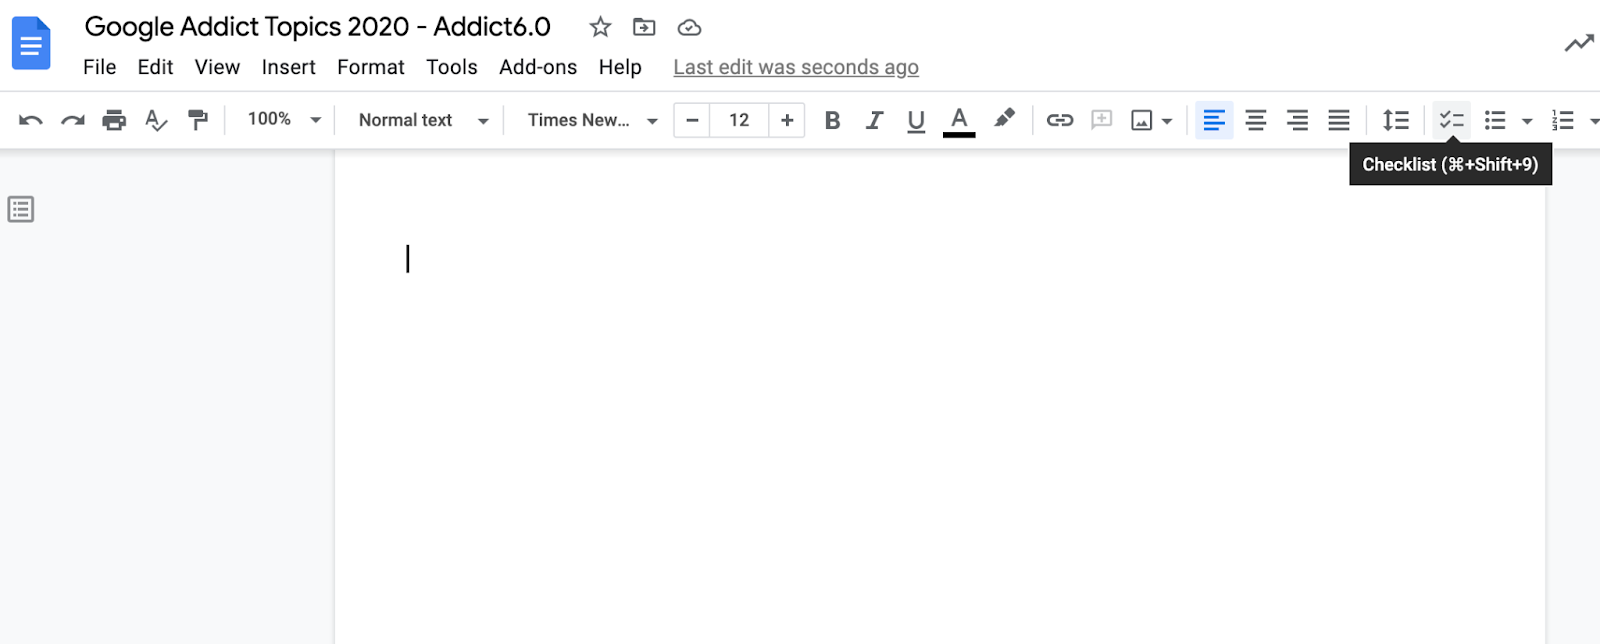Open the Times New font dropdown
Image resolution: width=1600 pixels, height=644 pixels.
click(592, 120)
